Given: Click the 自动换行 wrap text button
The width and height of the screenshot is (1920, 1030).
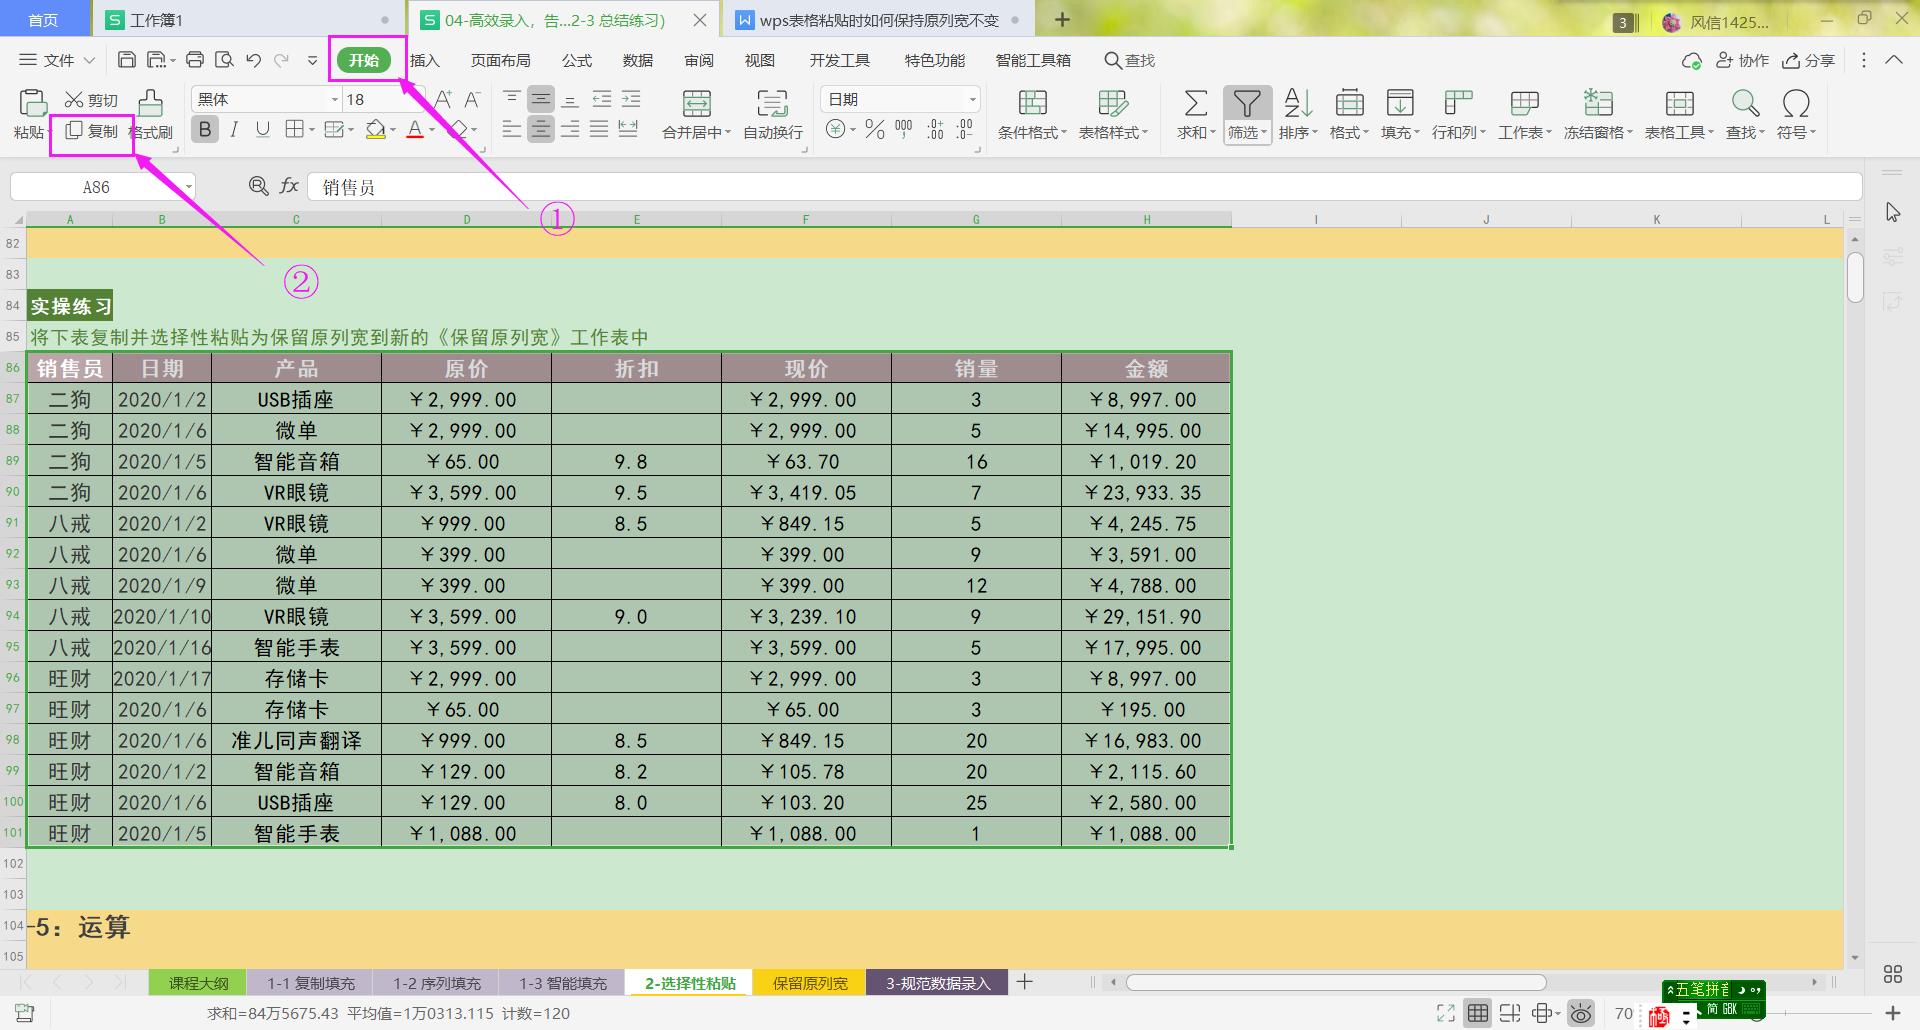Looking at the screenshot, I should pos(771,110).
